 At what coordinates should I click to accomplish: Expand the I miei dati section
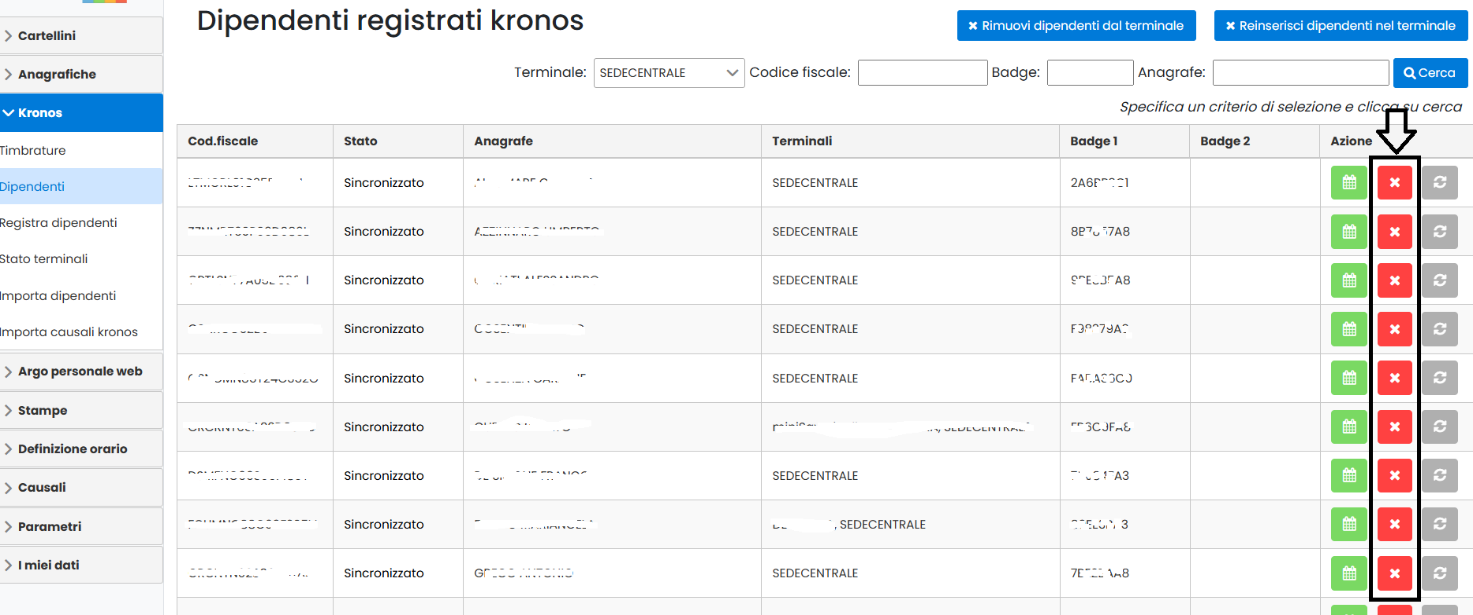click(x=81, y=565)
